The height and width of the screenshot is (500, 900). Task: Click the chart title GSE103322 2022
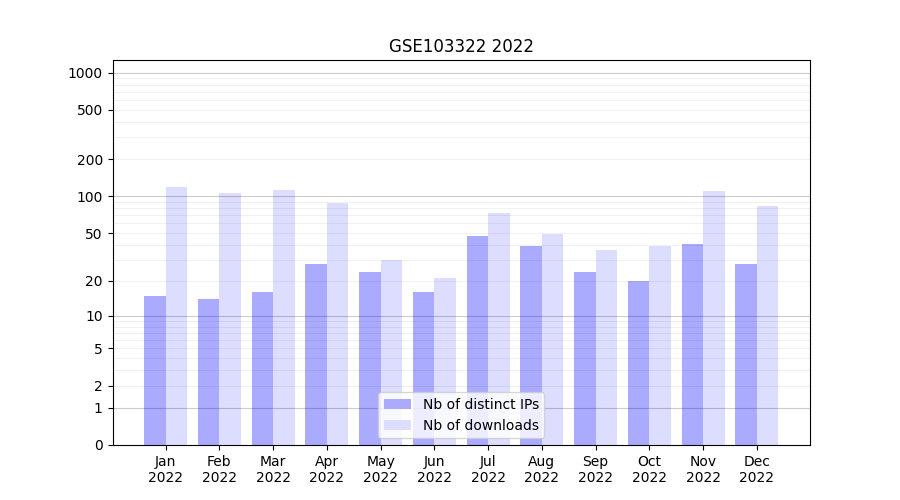[461, 47]
